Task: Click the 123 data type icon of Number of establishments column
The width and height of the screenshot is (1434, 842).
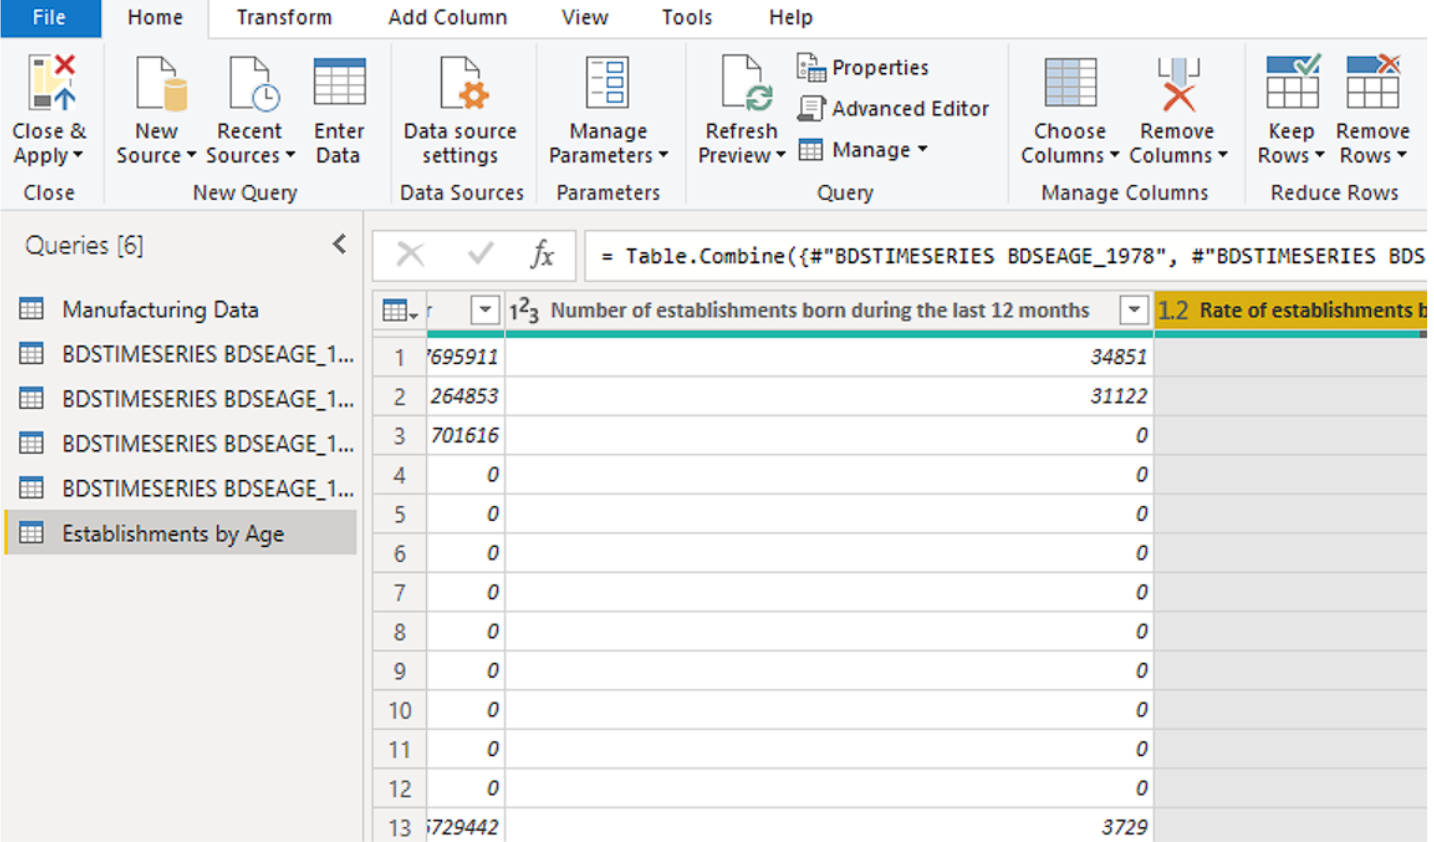Action: pyautogui.click(x=524, y=311)
